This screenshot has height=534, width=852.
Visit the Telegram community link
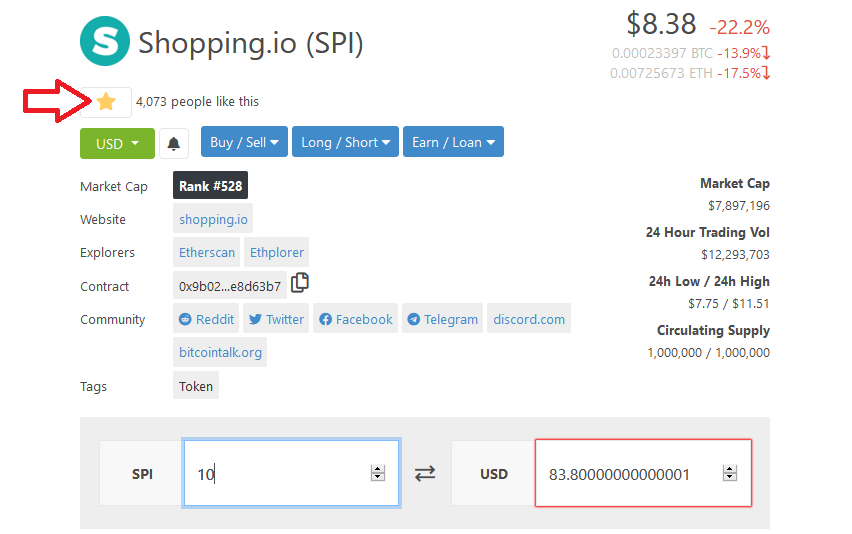click(x=442, y=319)
